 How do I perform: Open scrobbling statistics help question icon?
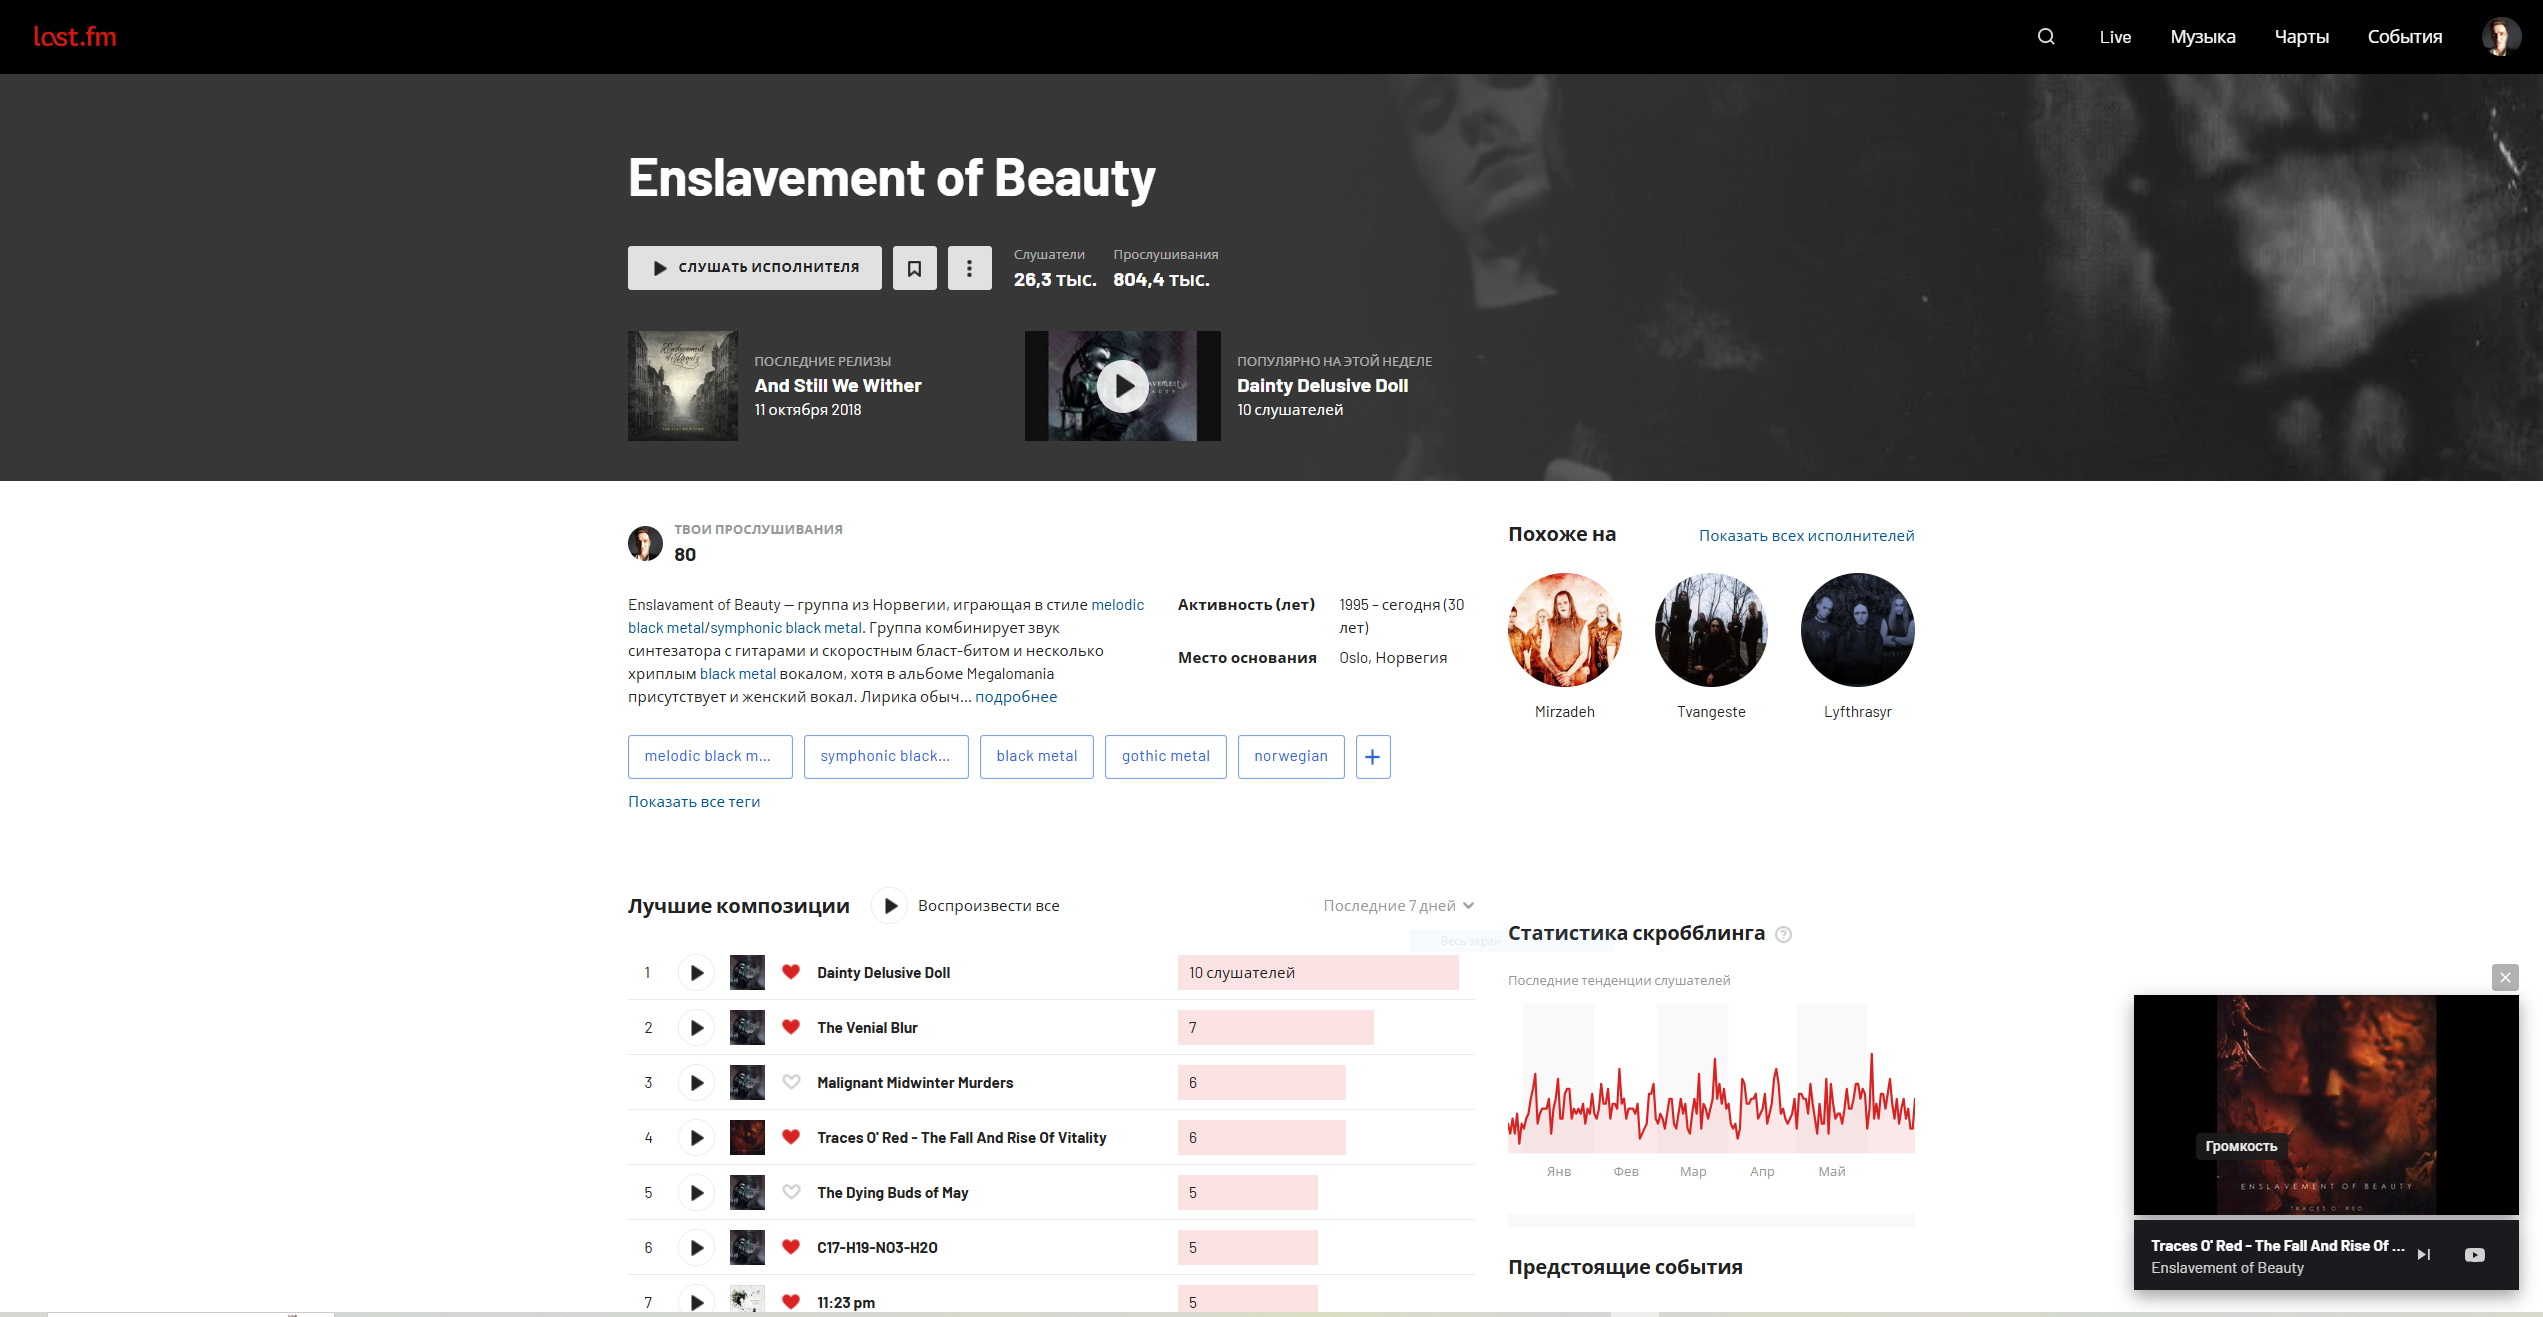click(x=1783, y=935)
